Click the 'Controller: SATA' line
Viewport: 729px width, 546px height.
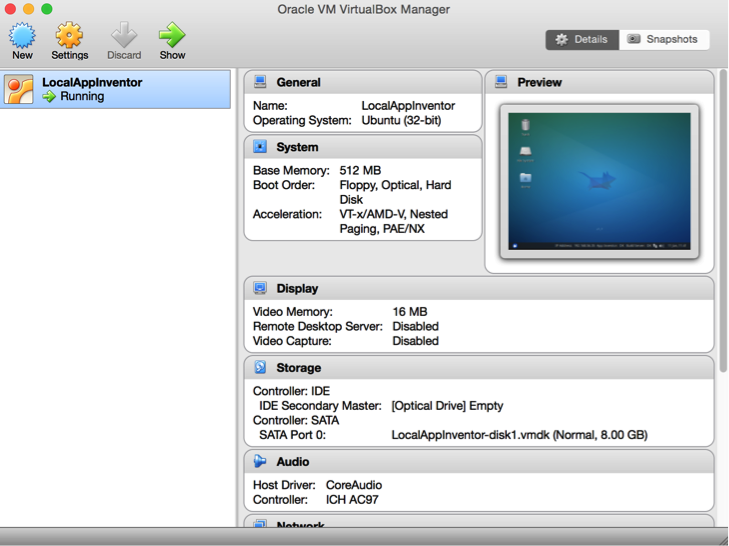click(296, 420)
